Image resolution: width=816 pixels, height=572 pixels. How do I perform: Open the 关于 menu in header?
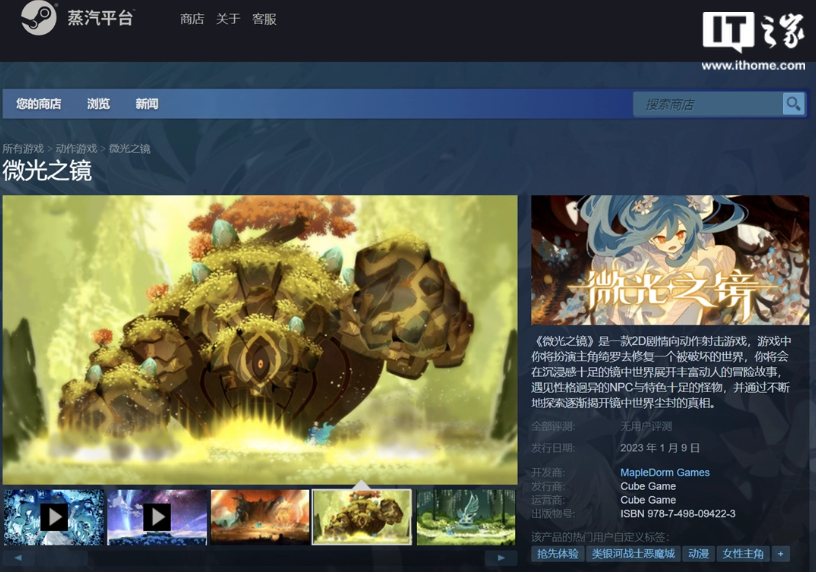[228, 19]
